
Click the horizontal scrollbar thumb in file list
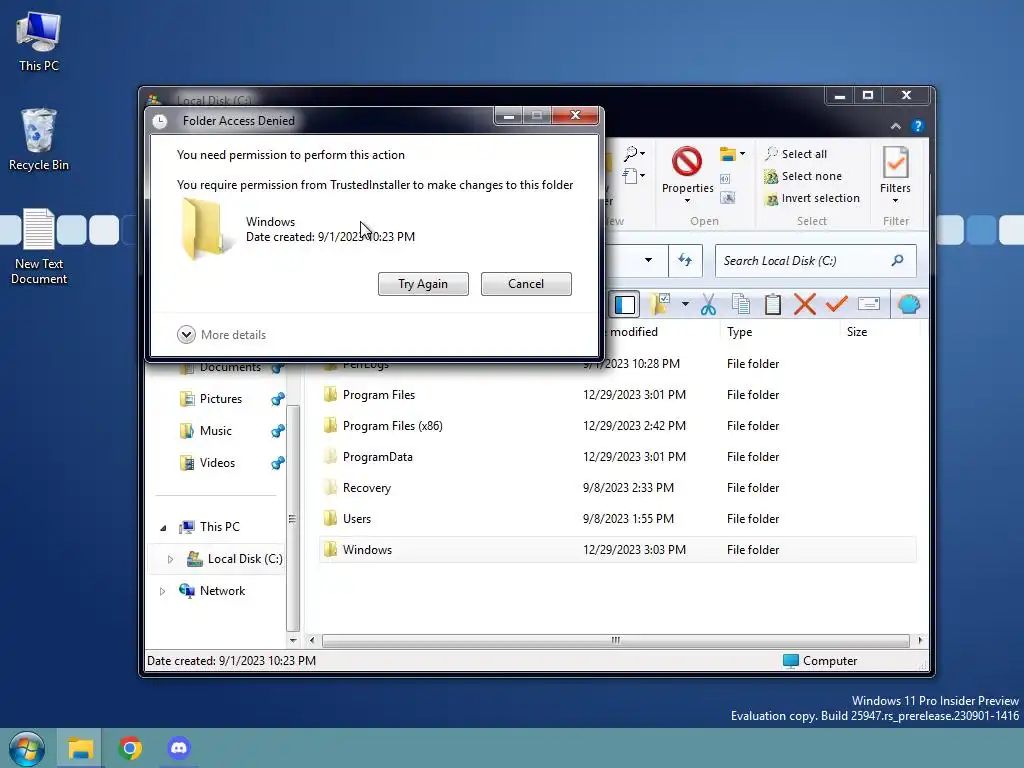[x=615, y=641]
